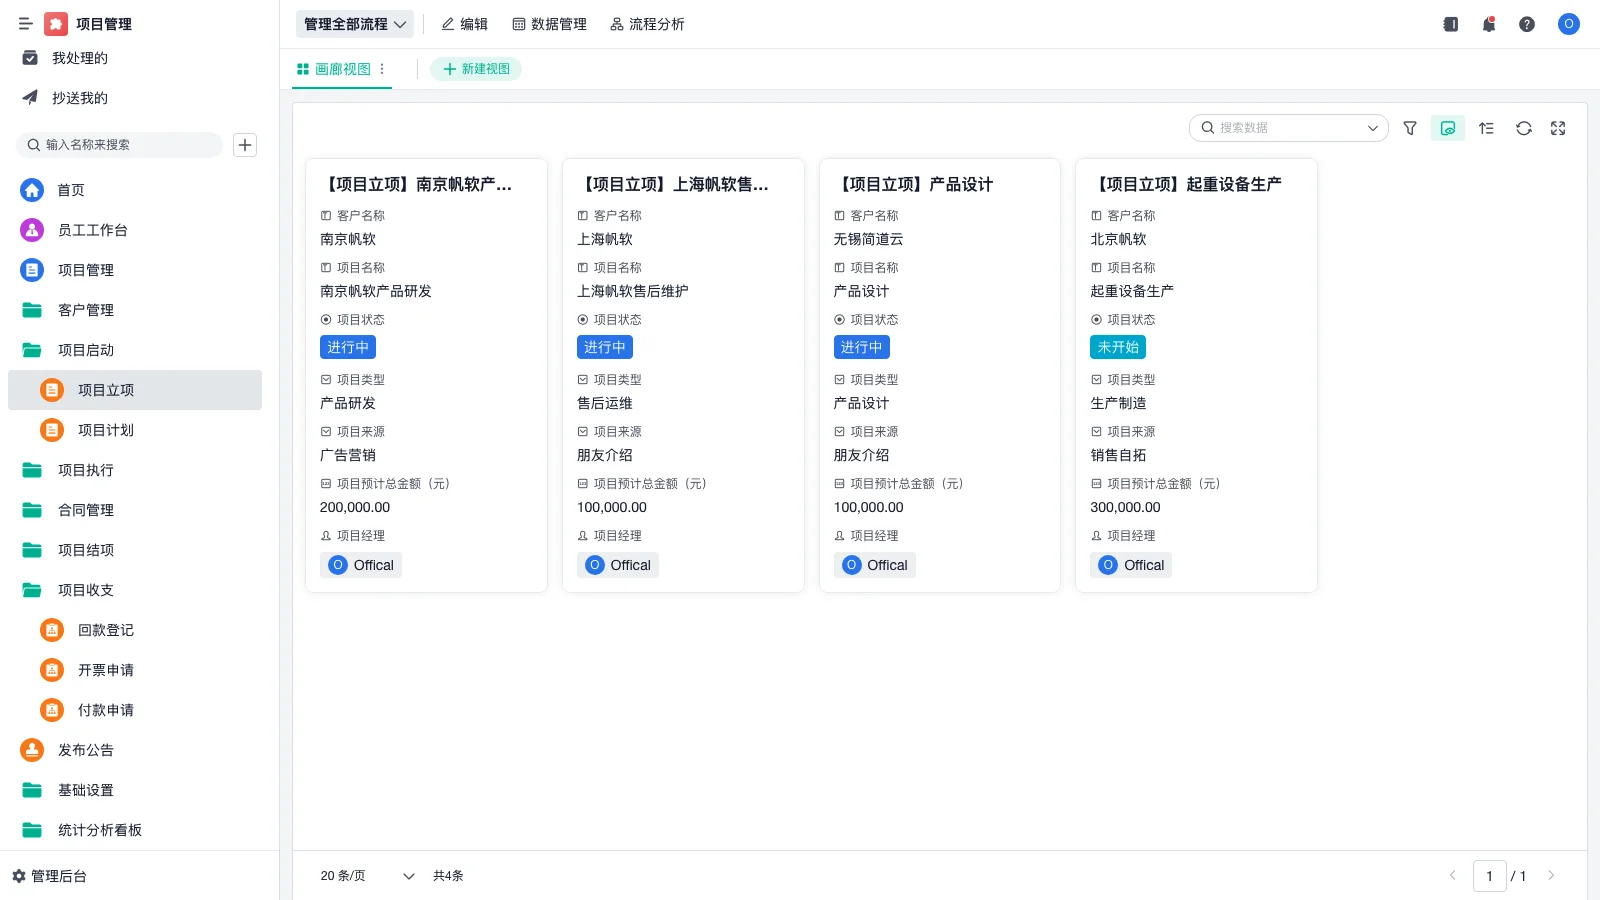Expand the 管理全部流程 dropdown

point(355,24)
